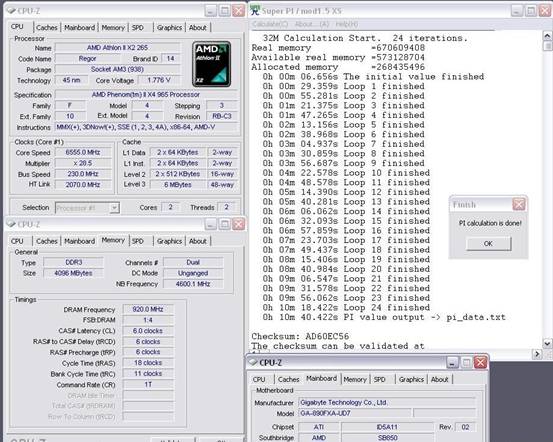The height and width of the screenshot is (442, 553).
Task: Select Graphics tab in Mainboard CPU-Z window
Action: (412, 380)
